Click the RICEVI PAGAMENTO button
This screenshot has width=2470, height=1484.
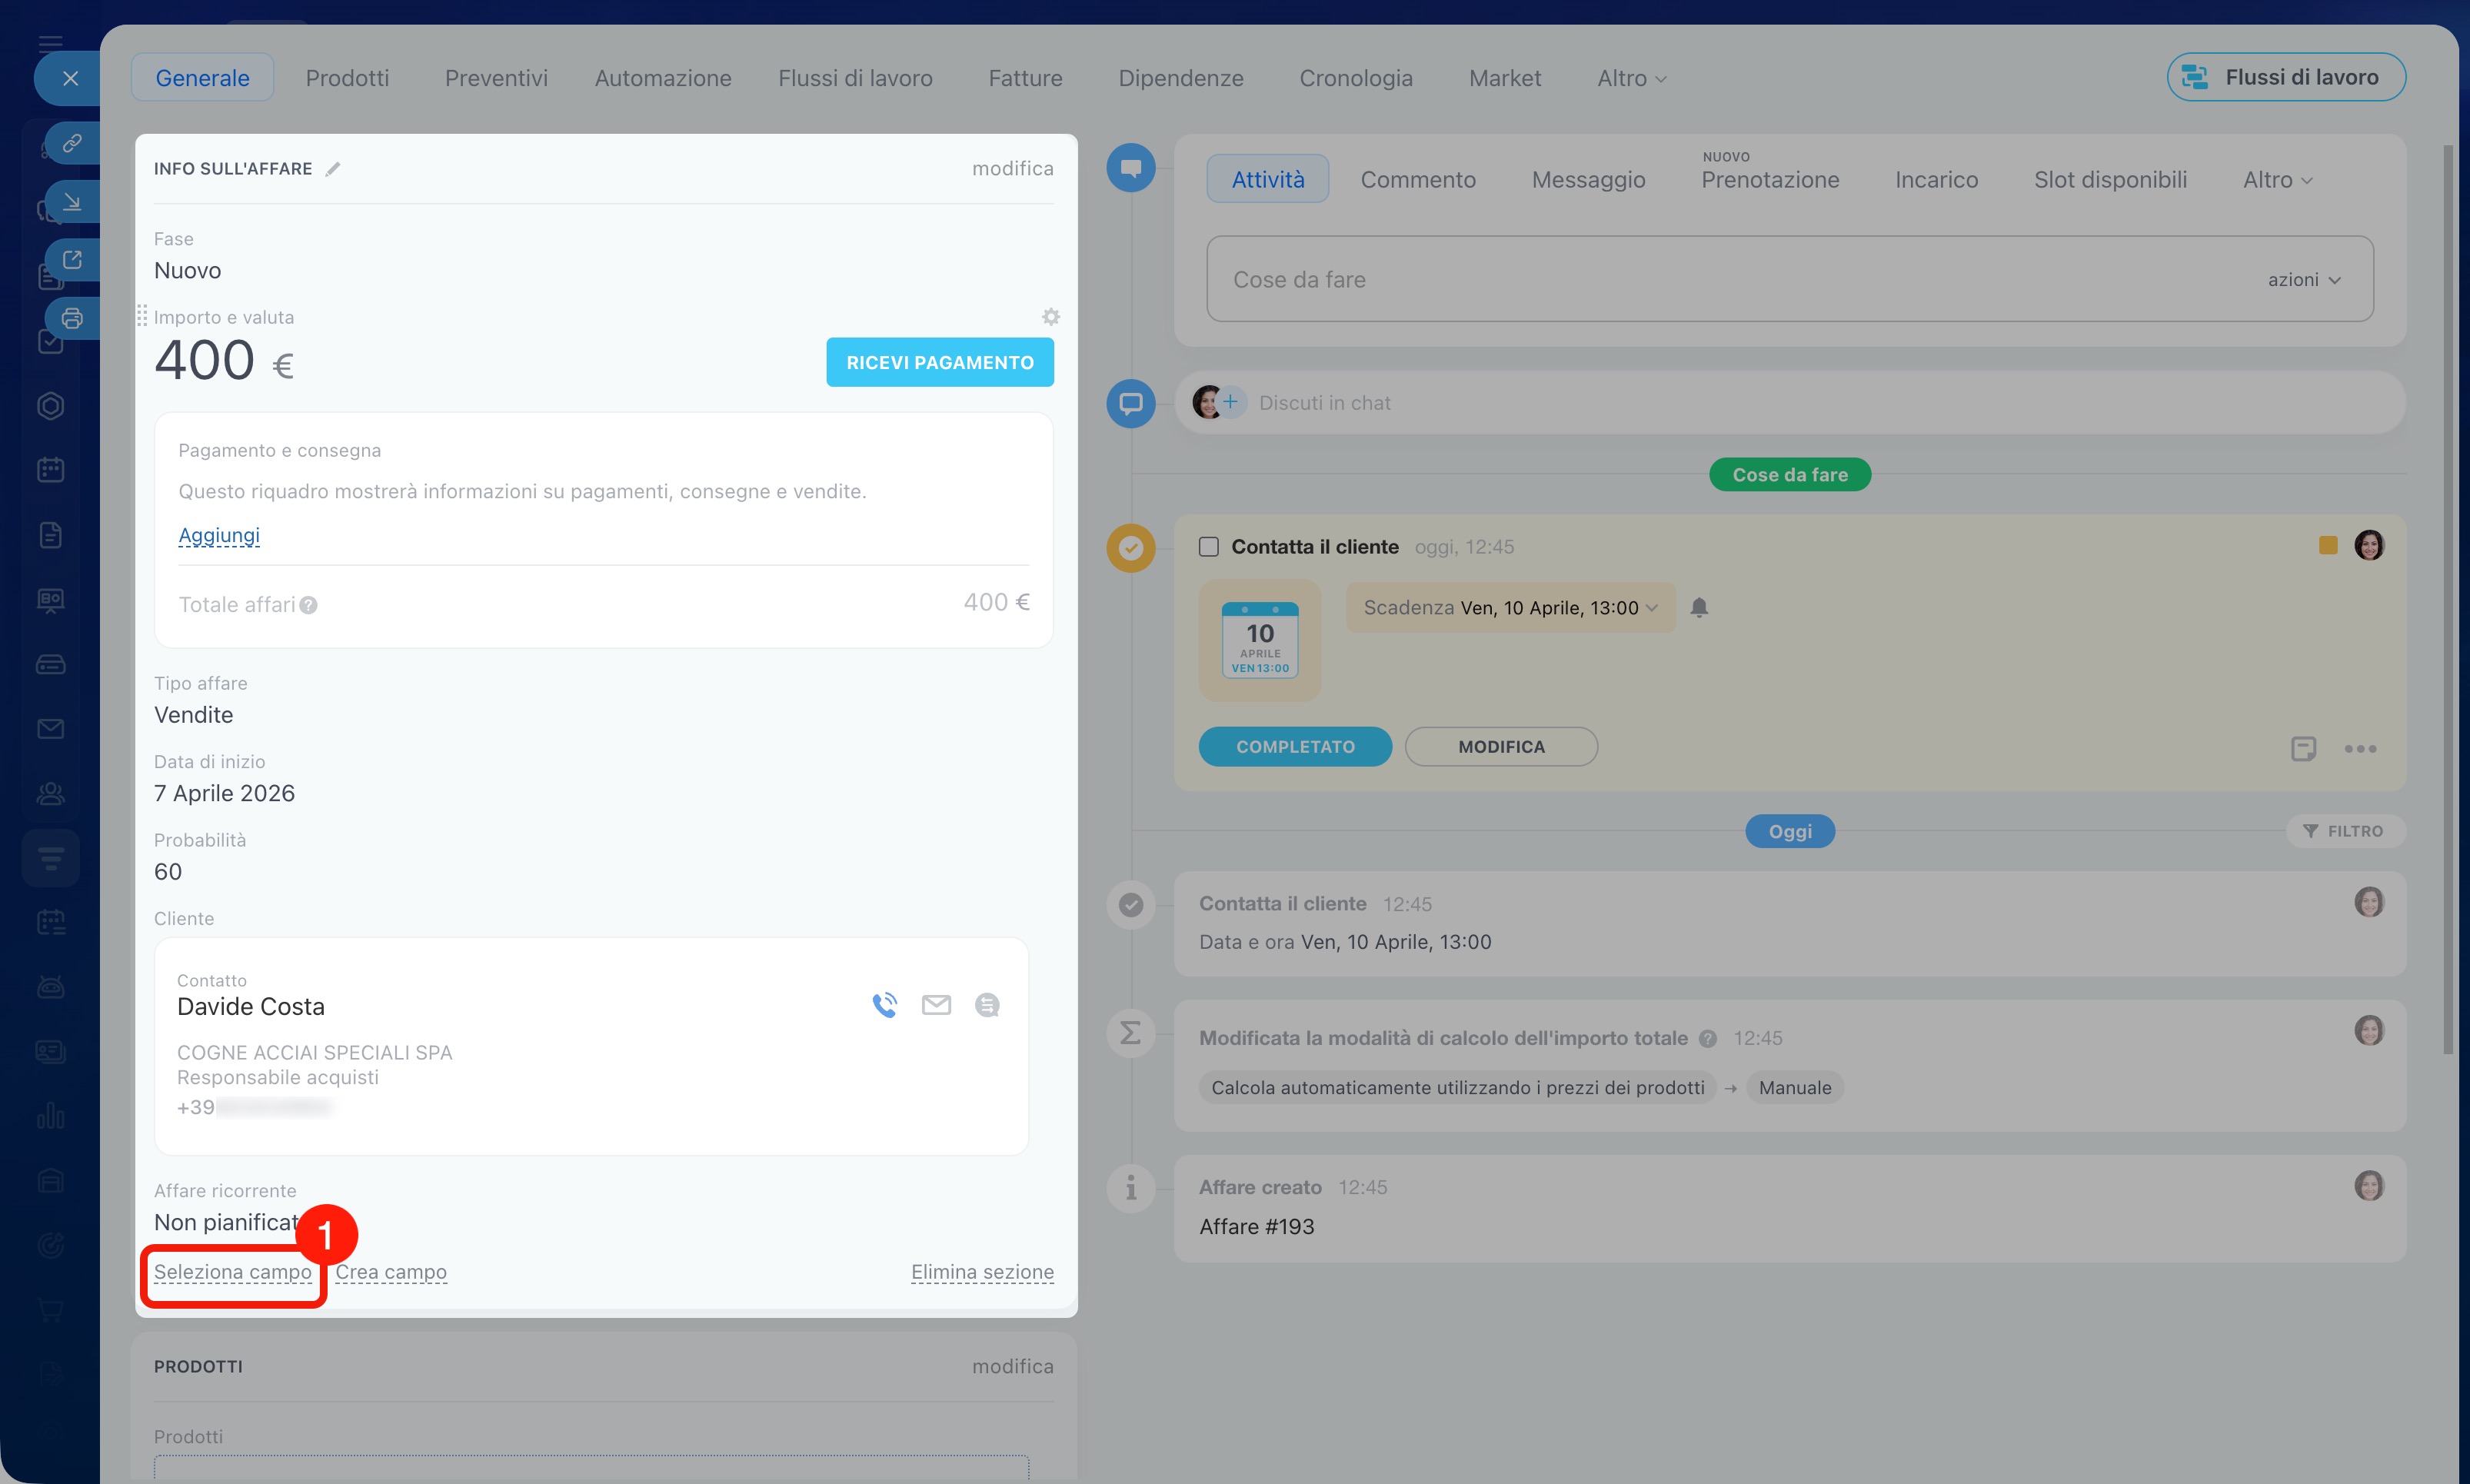tap(939, 362)
